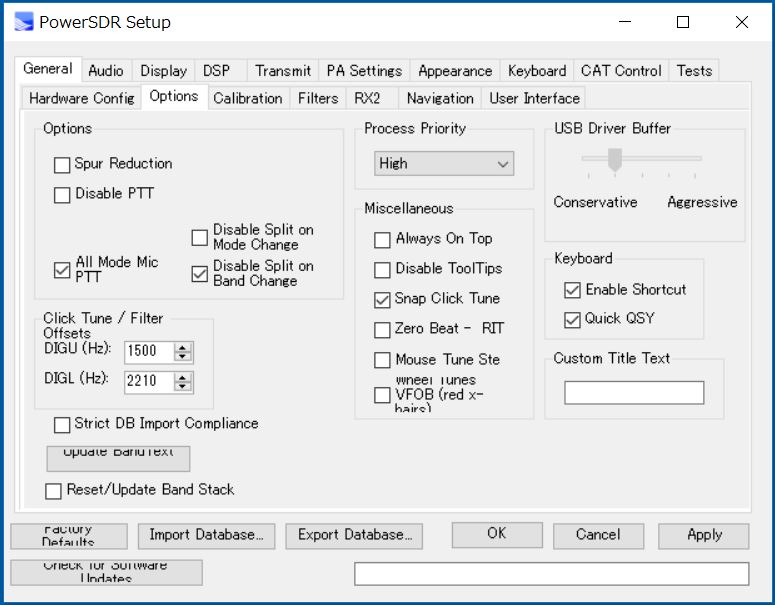Enable Strict DB Import Compliance
Screen dimensions: 775x605
(62, 425)
